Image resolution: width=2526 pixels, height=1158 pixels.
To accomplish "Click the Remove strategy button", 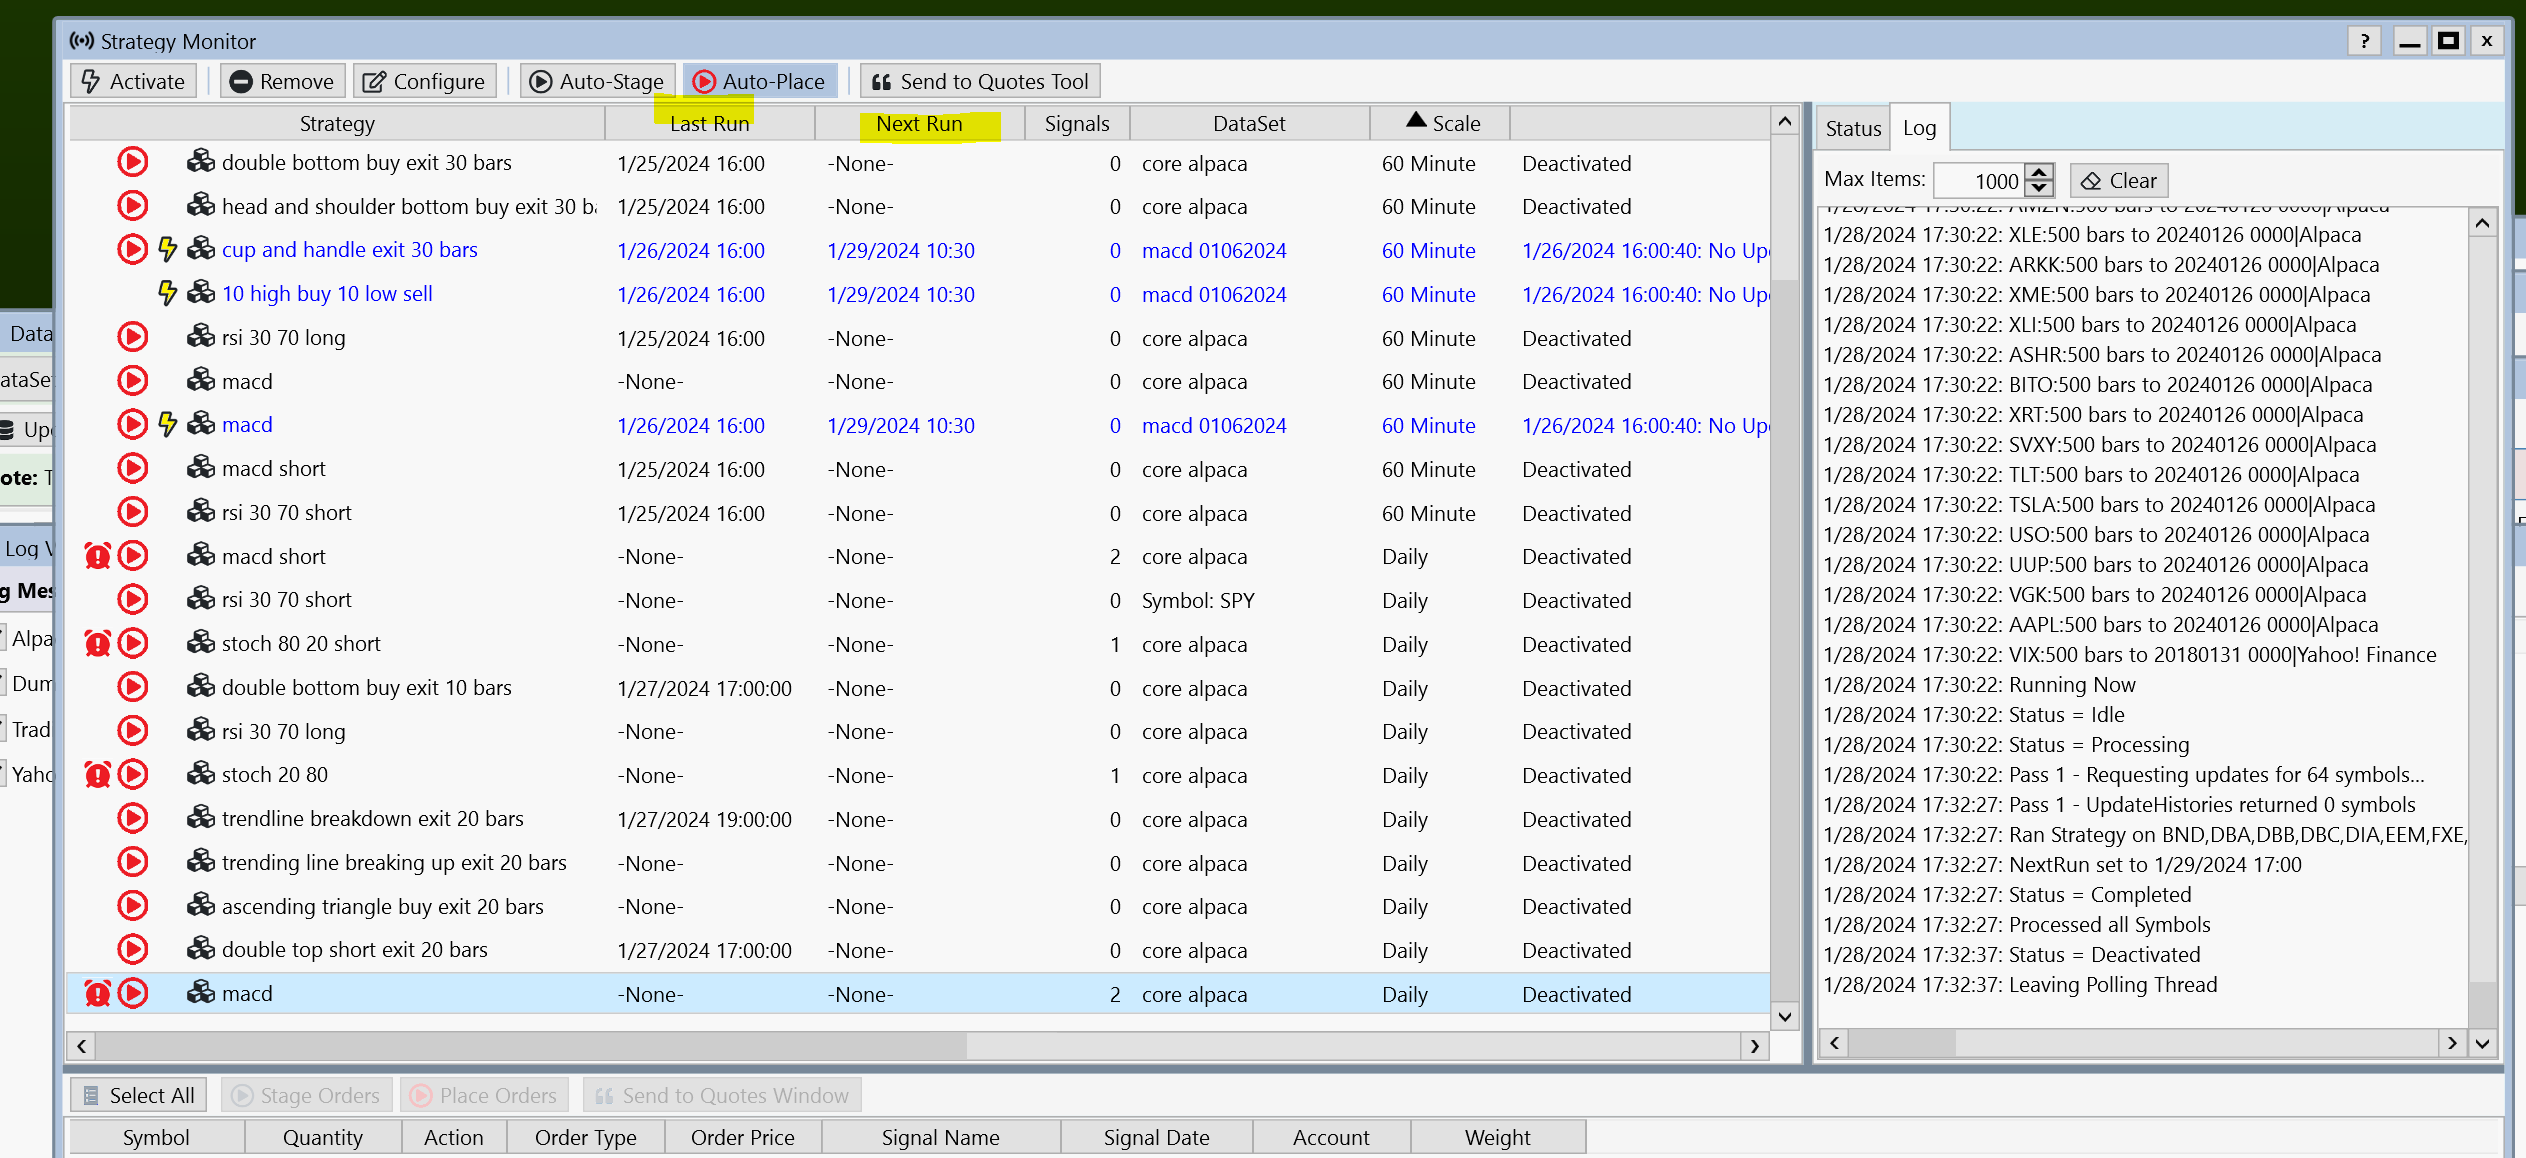I will (x=282, y=82).
